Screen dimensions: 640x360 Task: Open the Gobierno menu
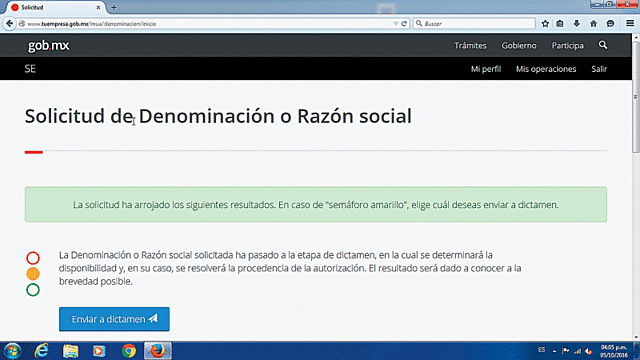click(x=519, y=45)
